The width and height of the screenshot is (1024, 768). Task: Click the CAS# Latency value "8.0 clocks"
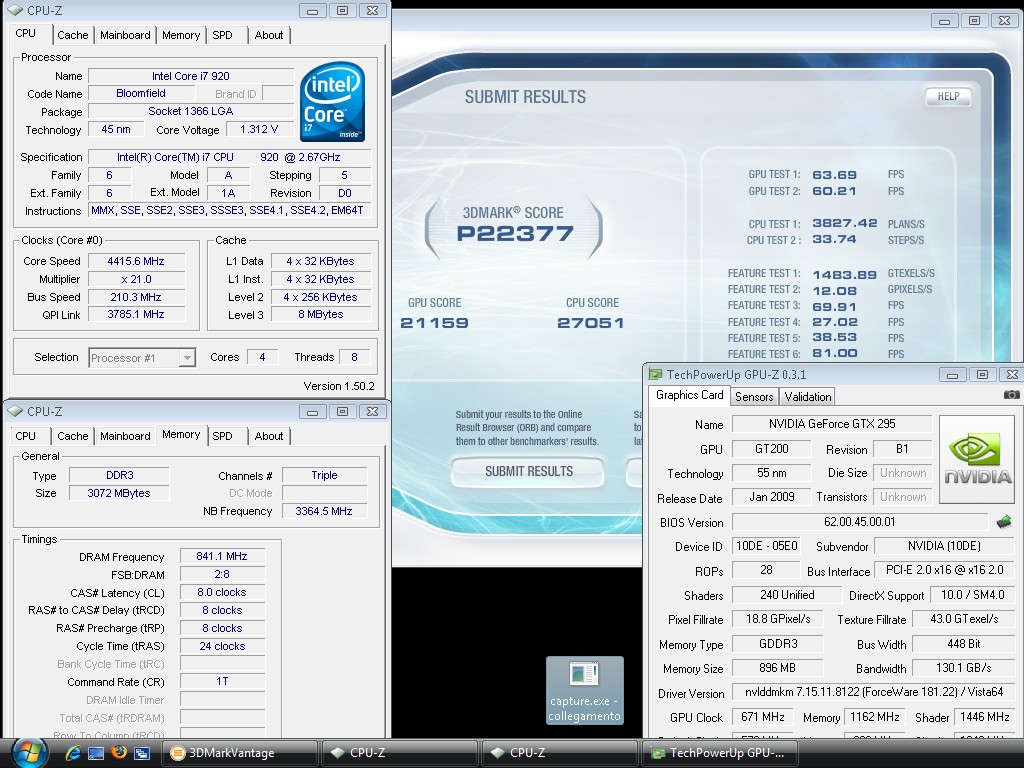[x=222, y=592]
